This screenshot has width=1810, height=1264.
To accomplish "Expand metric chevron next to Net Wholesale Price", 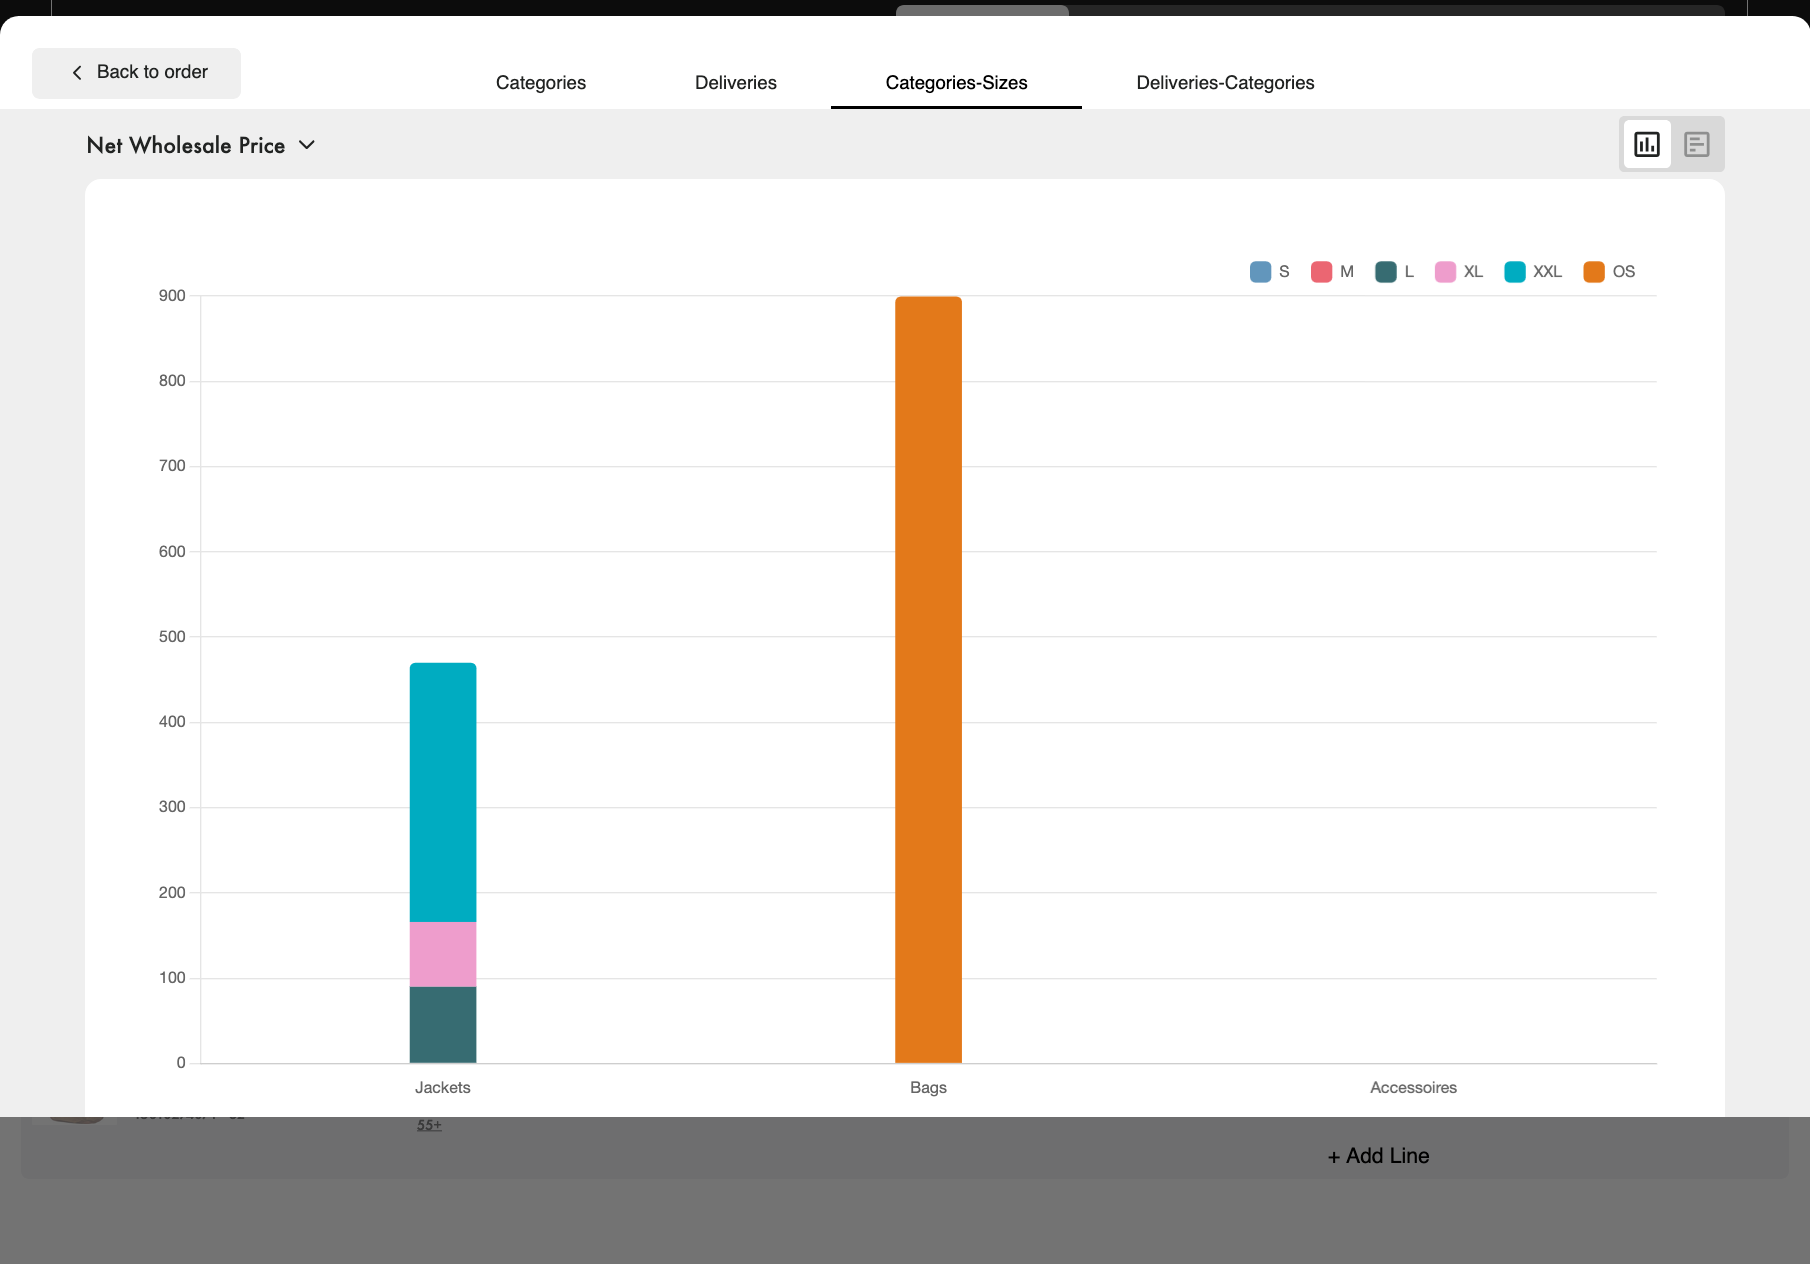I will pyautogui.click(x=307, y=146).
